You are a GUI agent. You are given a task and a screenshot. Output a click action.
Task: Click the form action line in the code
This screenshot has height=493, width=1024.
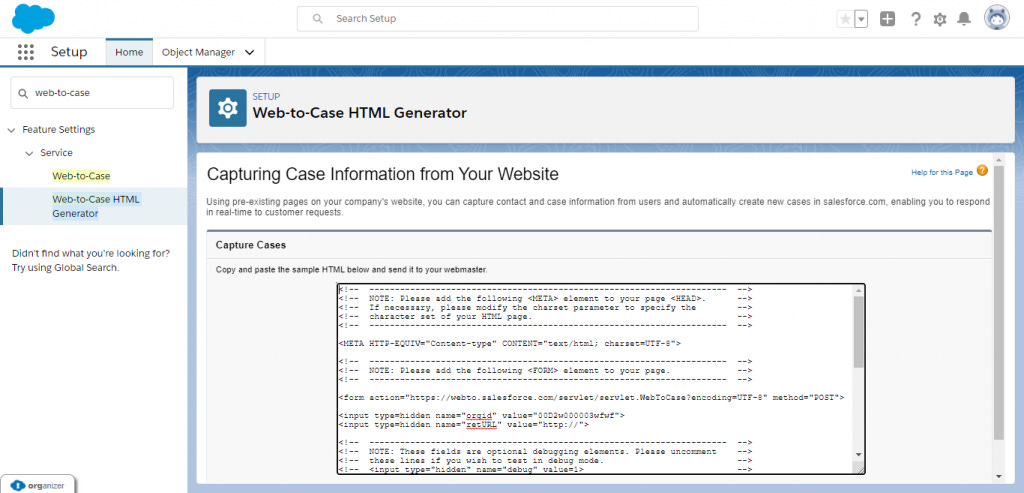point(591,397)
